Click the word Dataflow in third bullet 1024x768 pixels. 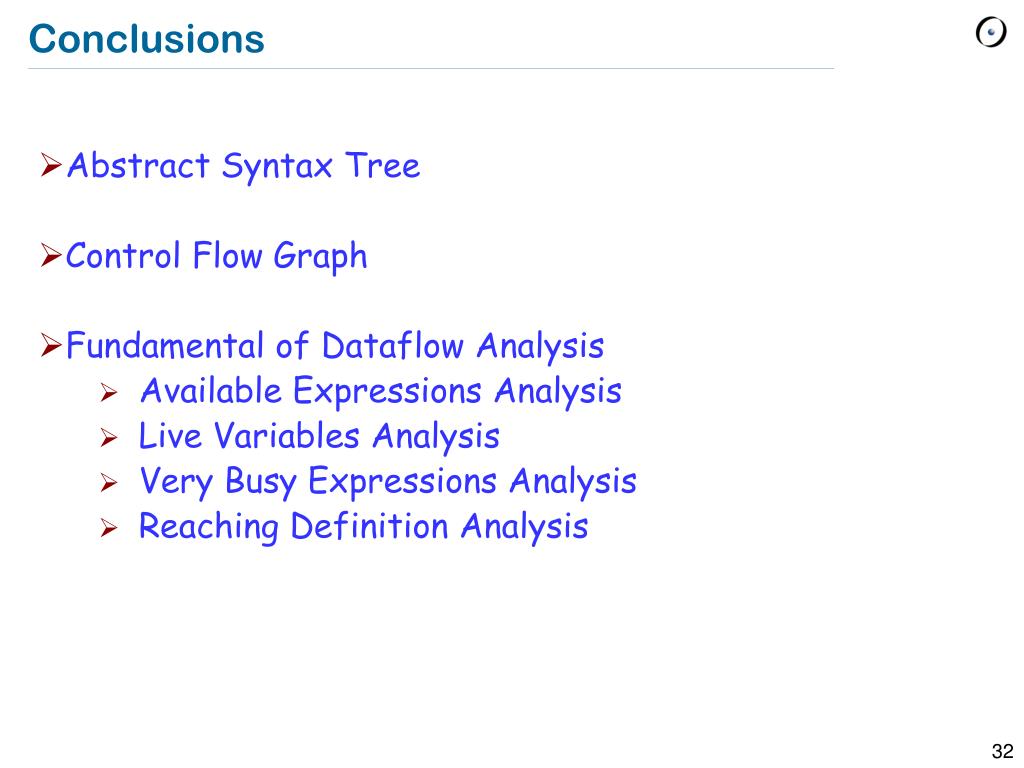(x=392, y=345)
